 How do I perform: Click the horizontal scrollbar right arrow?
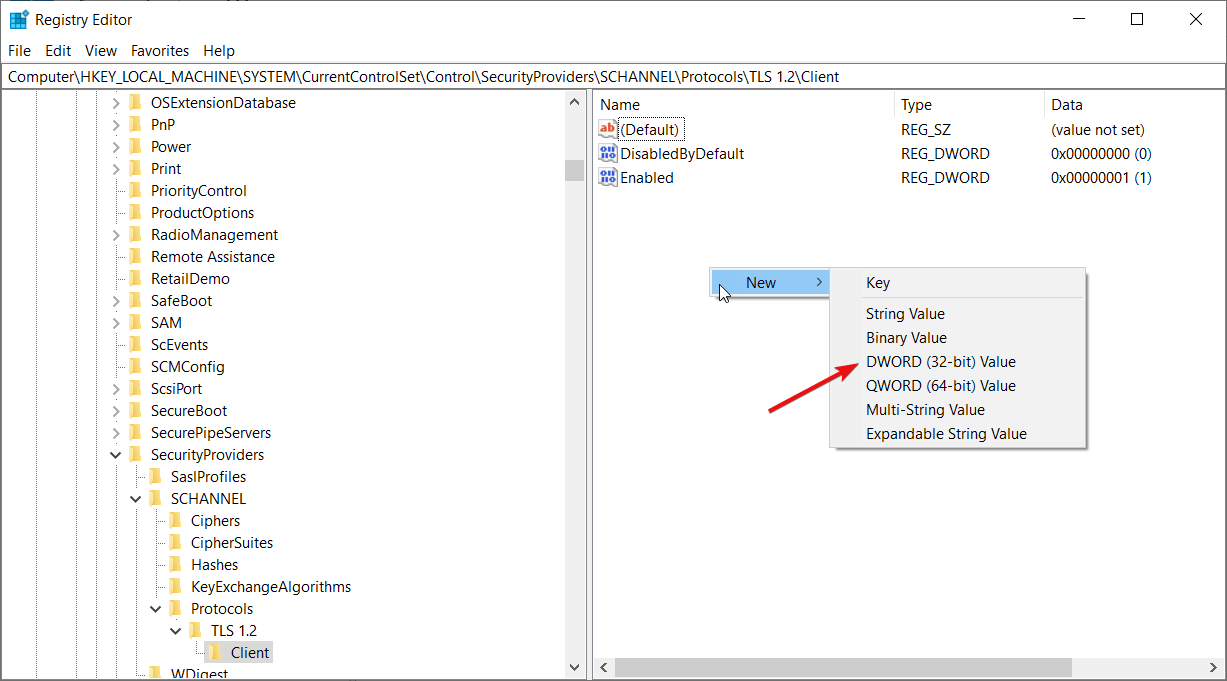click(x=1214, y=666)
